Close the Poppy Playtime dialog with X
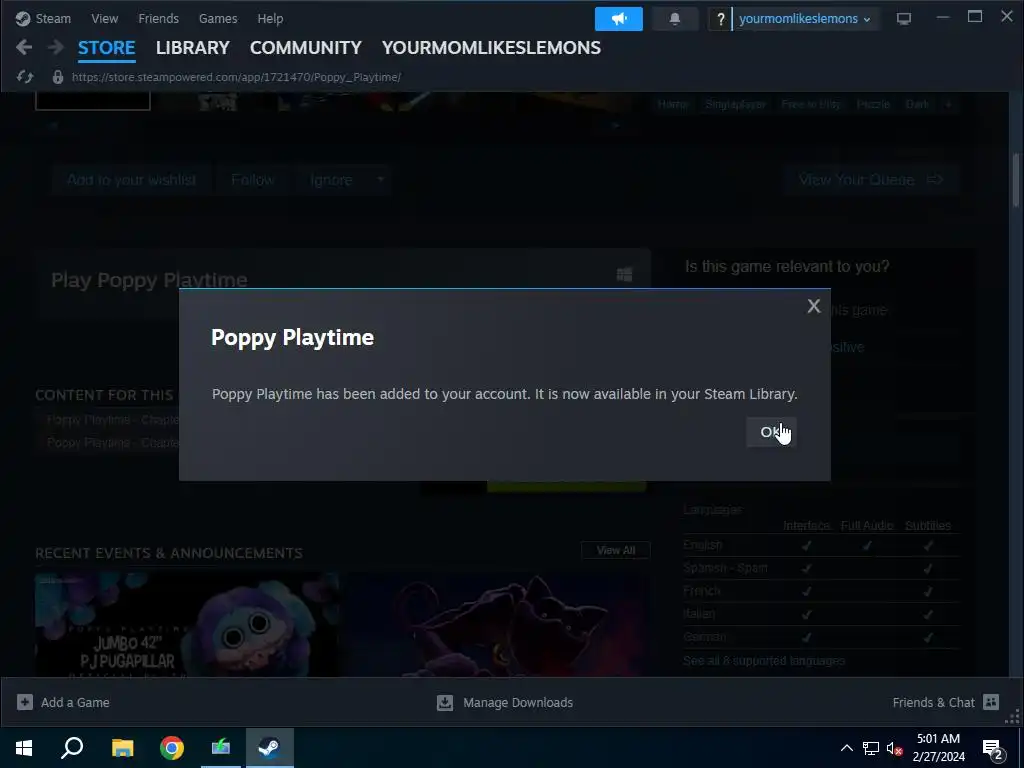The image size is (1024, 768). tap(814, 306)
